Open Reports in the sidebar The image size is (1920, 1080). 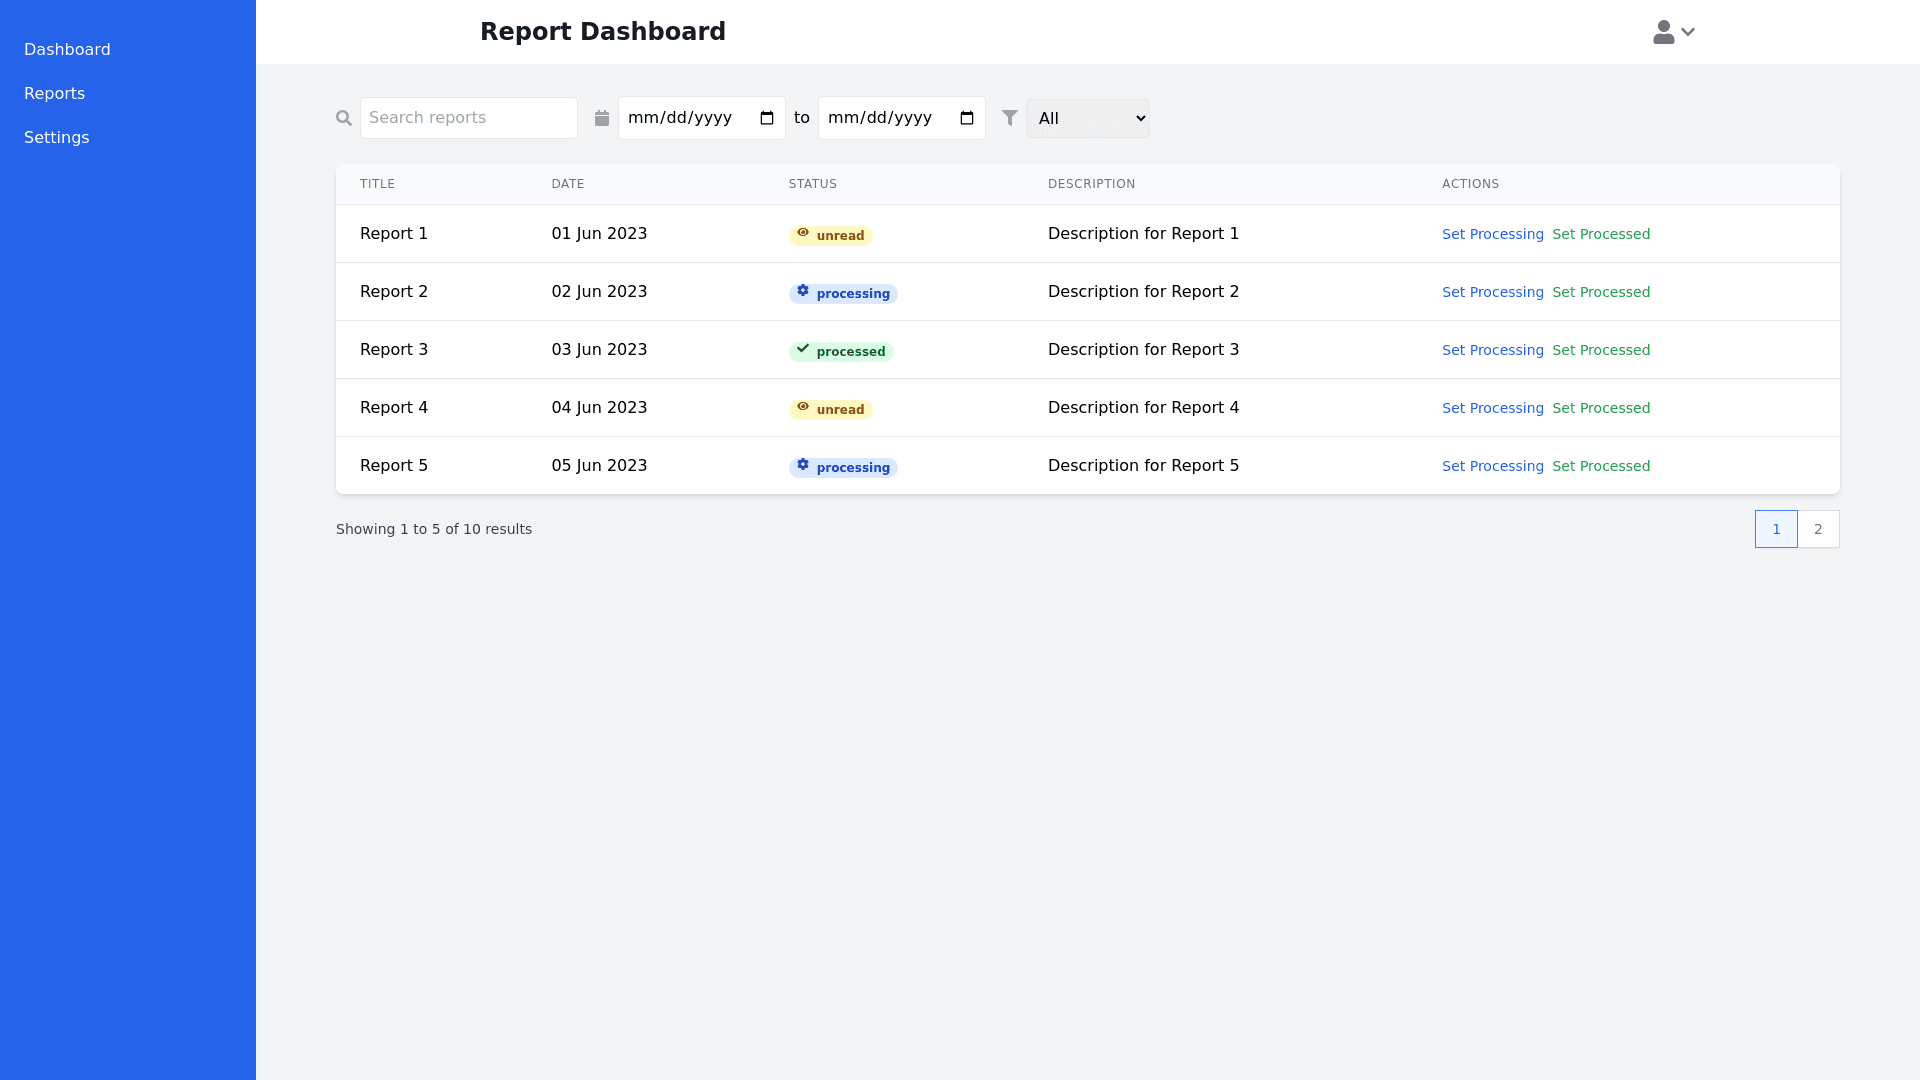tap(54, 93)
